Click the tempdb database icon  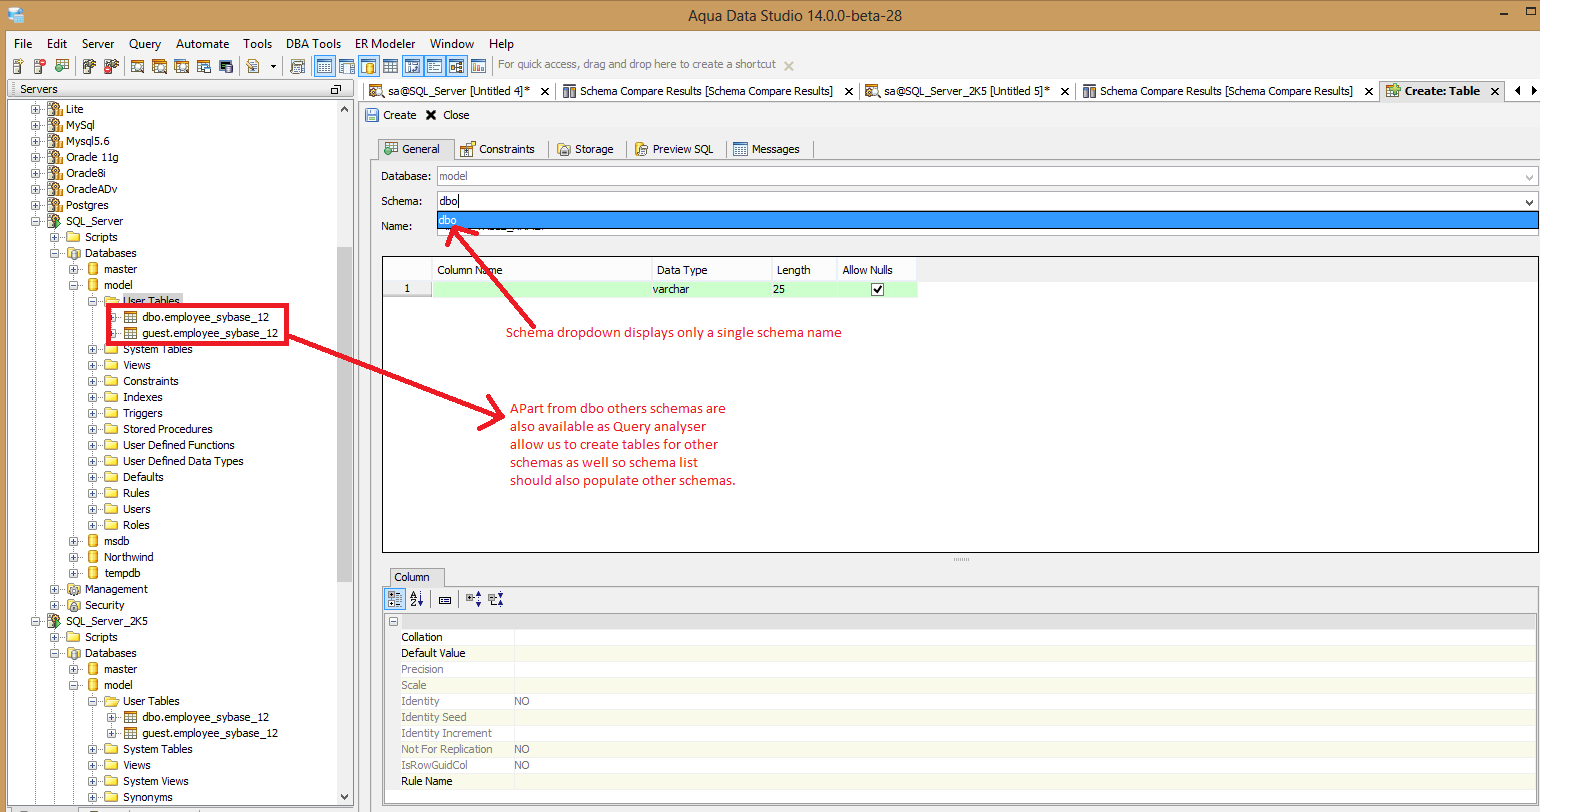click(x=93, y=573)
